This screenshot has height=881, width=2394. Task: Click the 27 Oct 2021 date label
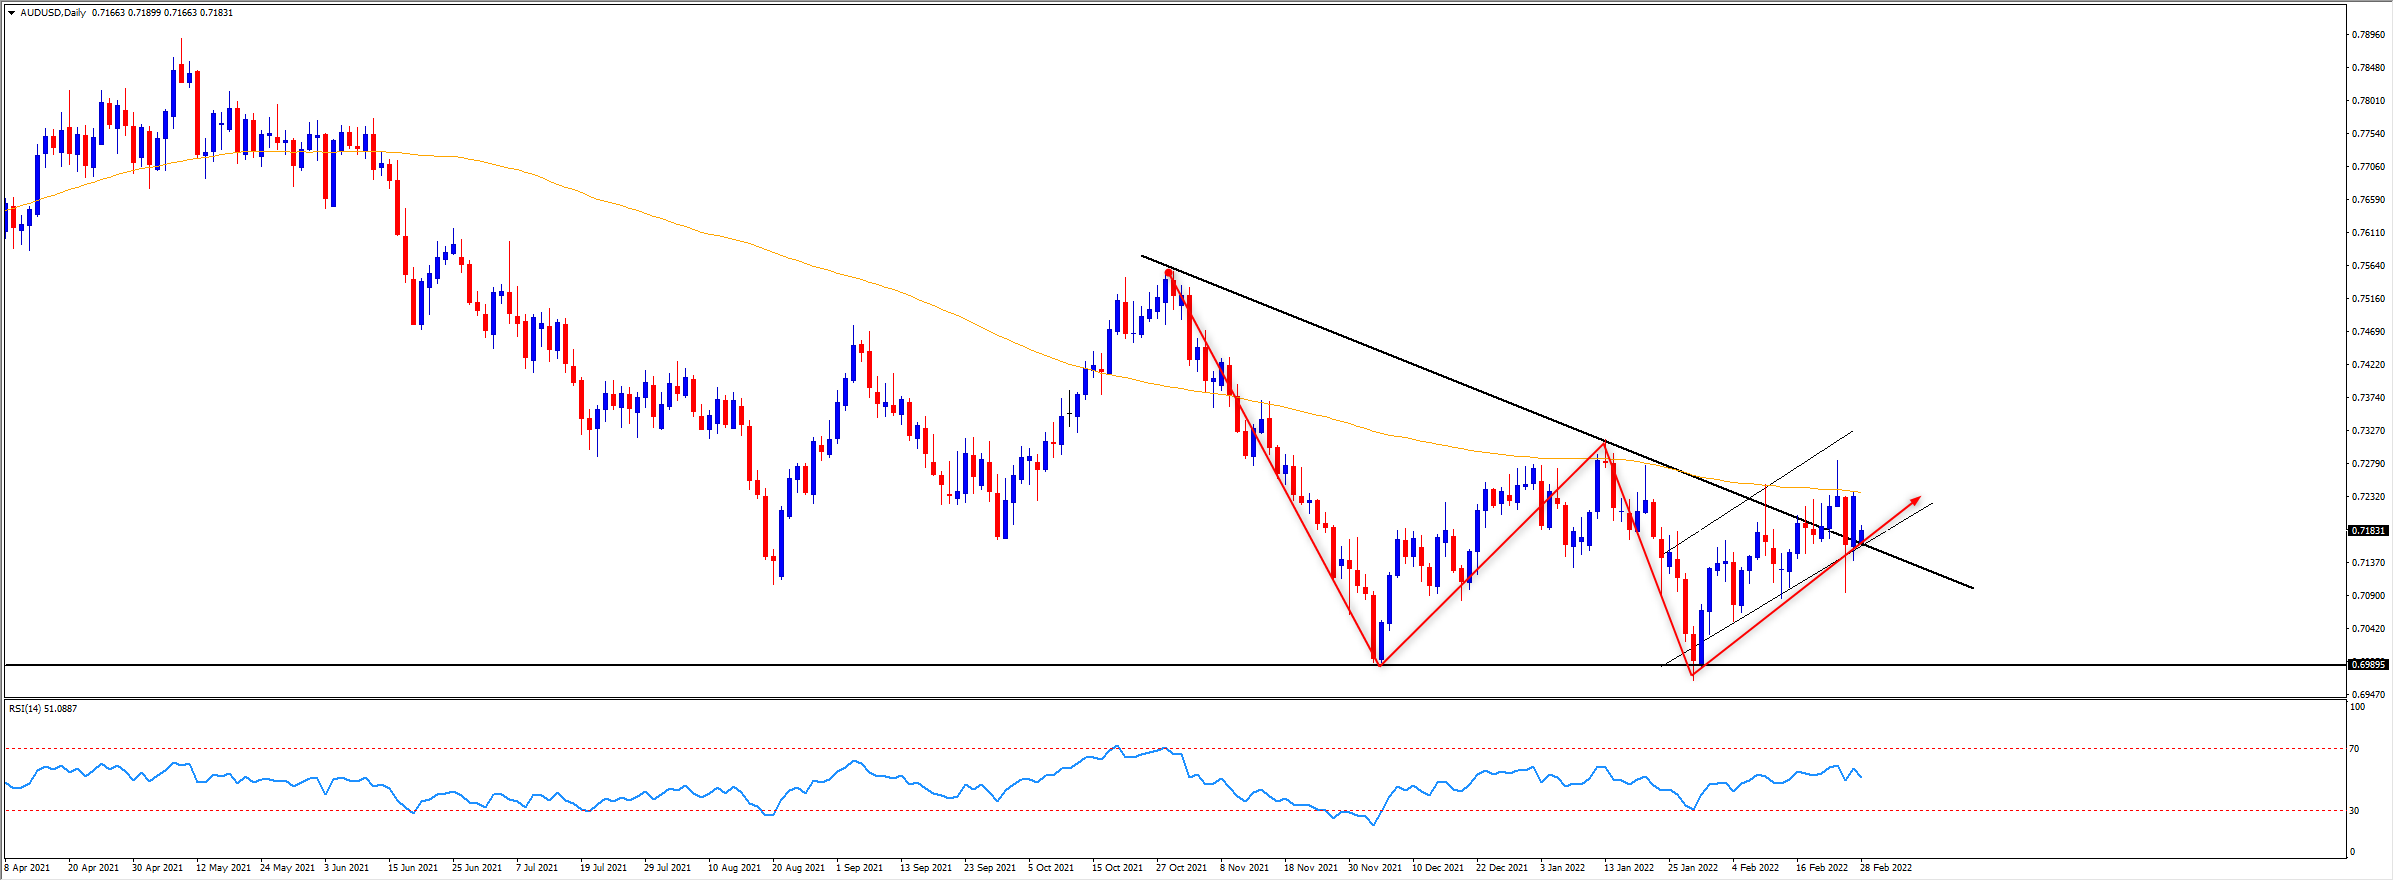pos(1181,867)
